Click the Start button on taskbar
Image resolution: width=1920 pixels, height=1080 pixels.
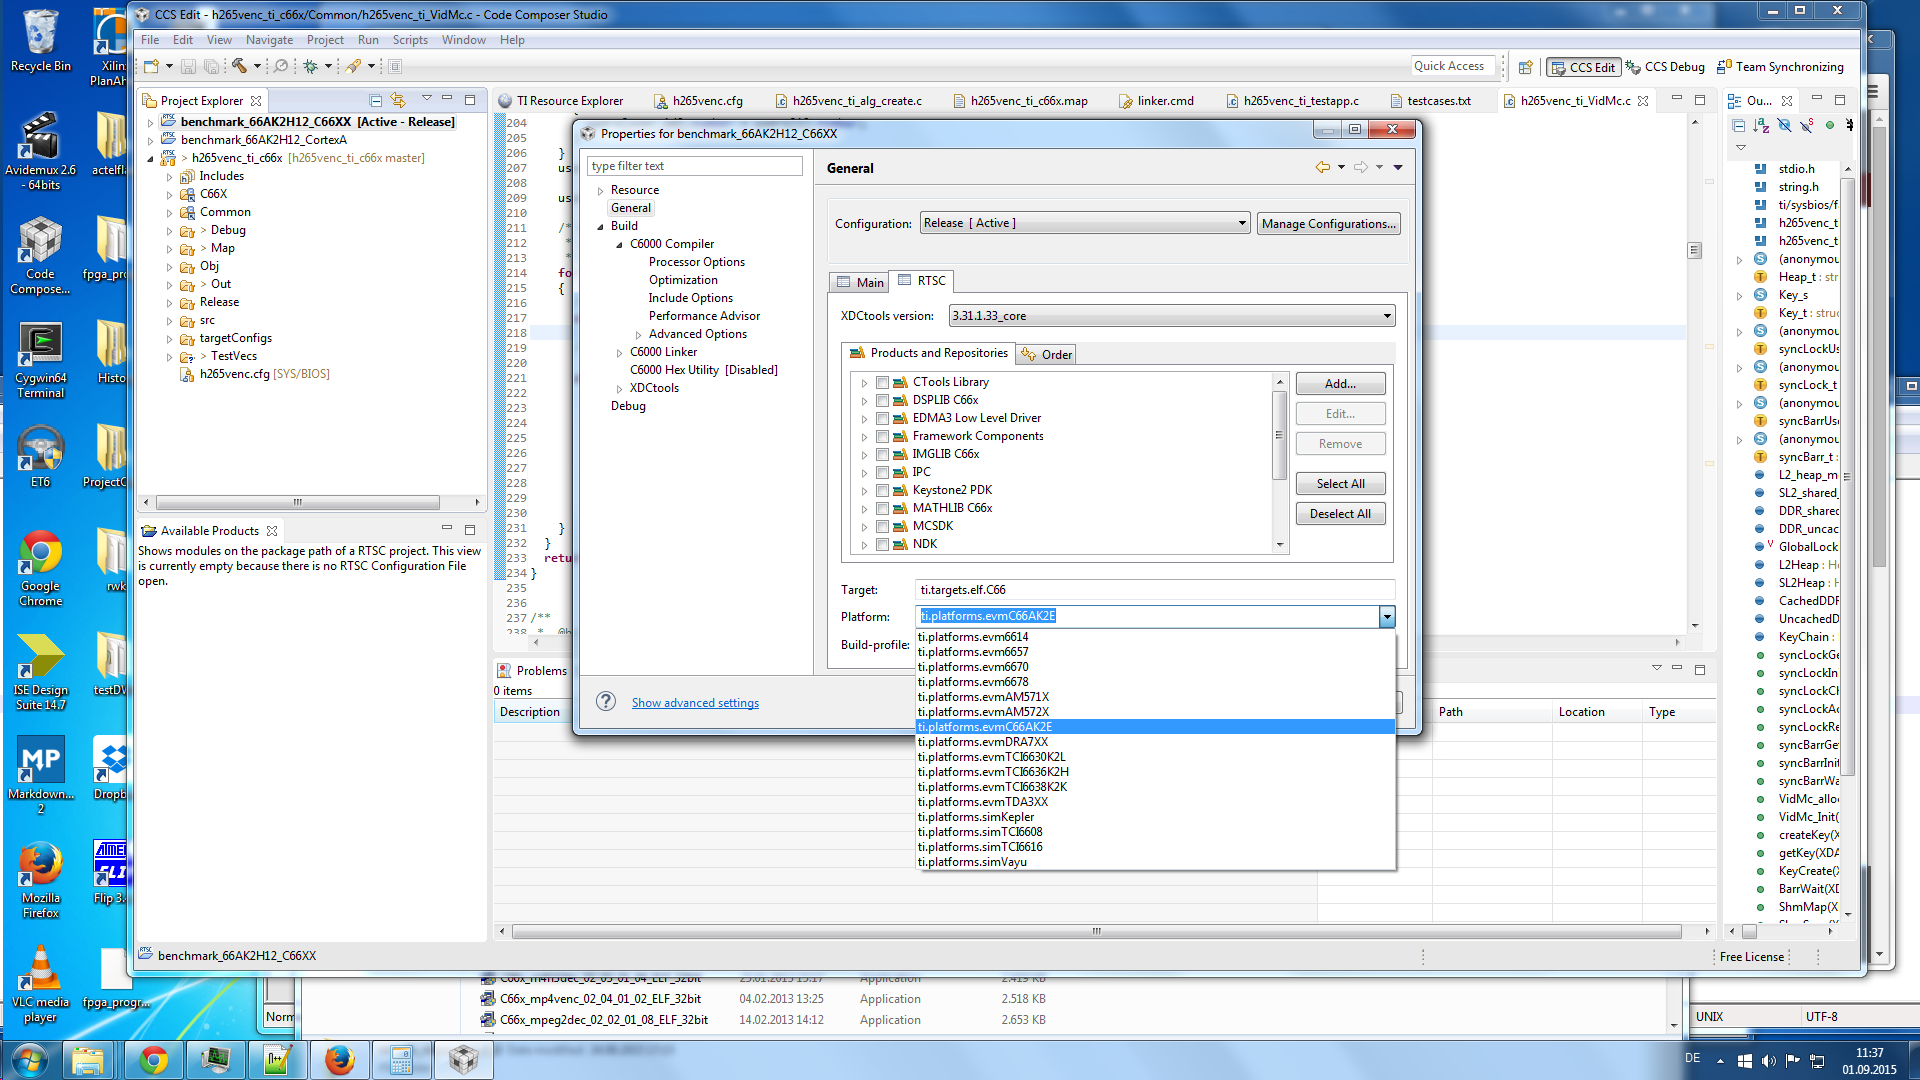(x=28, y=1060)
